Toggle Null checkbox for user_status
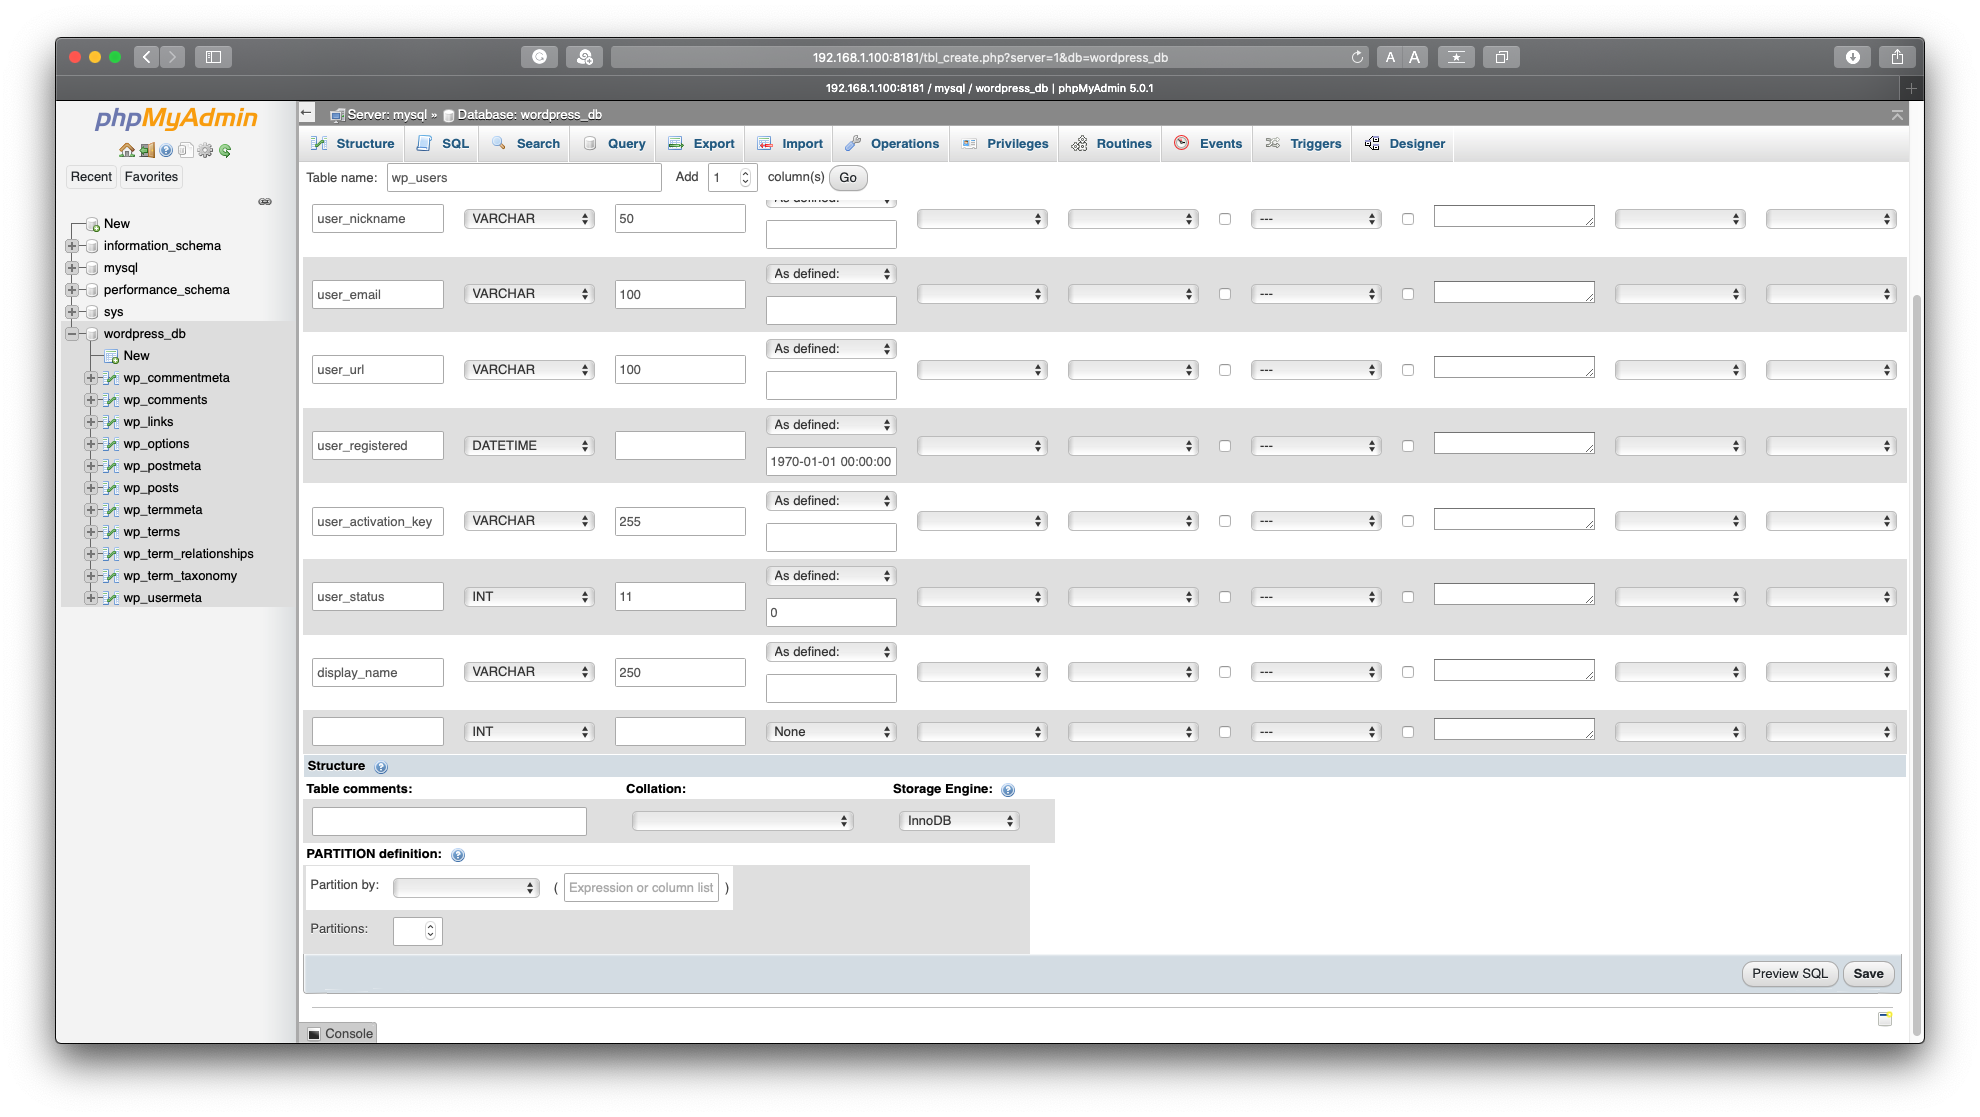Image resolution: width=1980 pixels, height=1117 pixels. [x=1225, y=597]
